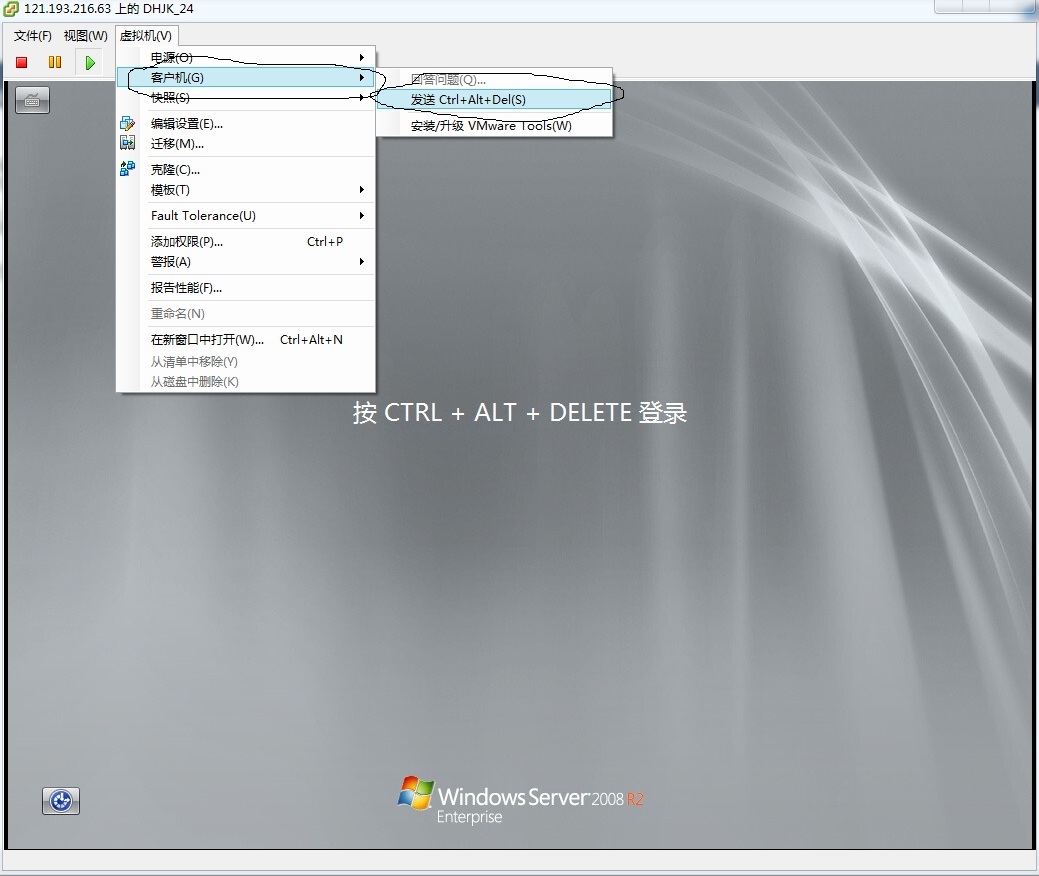Click the on-screen keyboard icon on login screen

32,101
